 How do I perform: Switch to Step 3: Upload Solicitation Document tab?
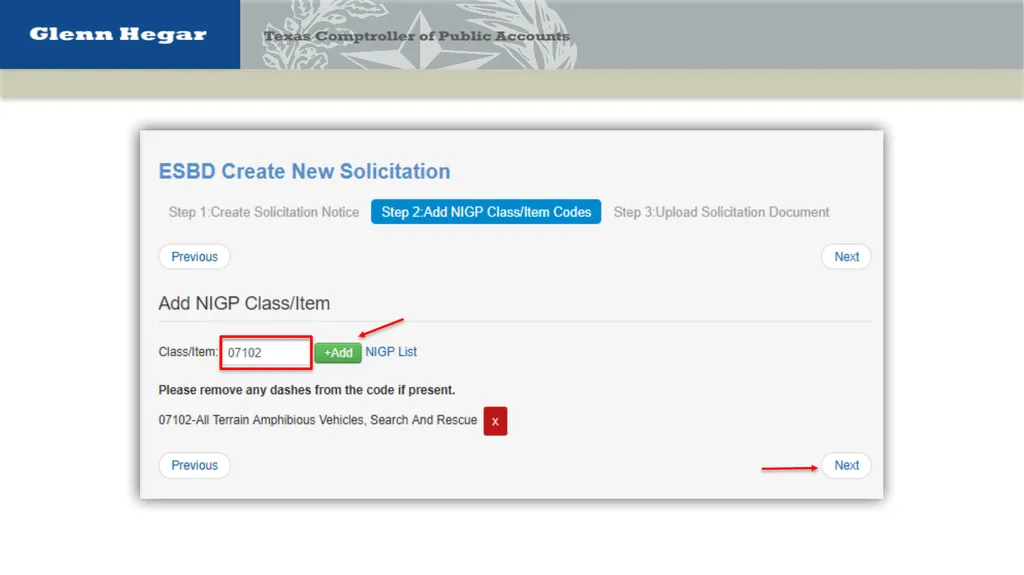pos(721,212)
